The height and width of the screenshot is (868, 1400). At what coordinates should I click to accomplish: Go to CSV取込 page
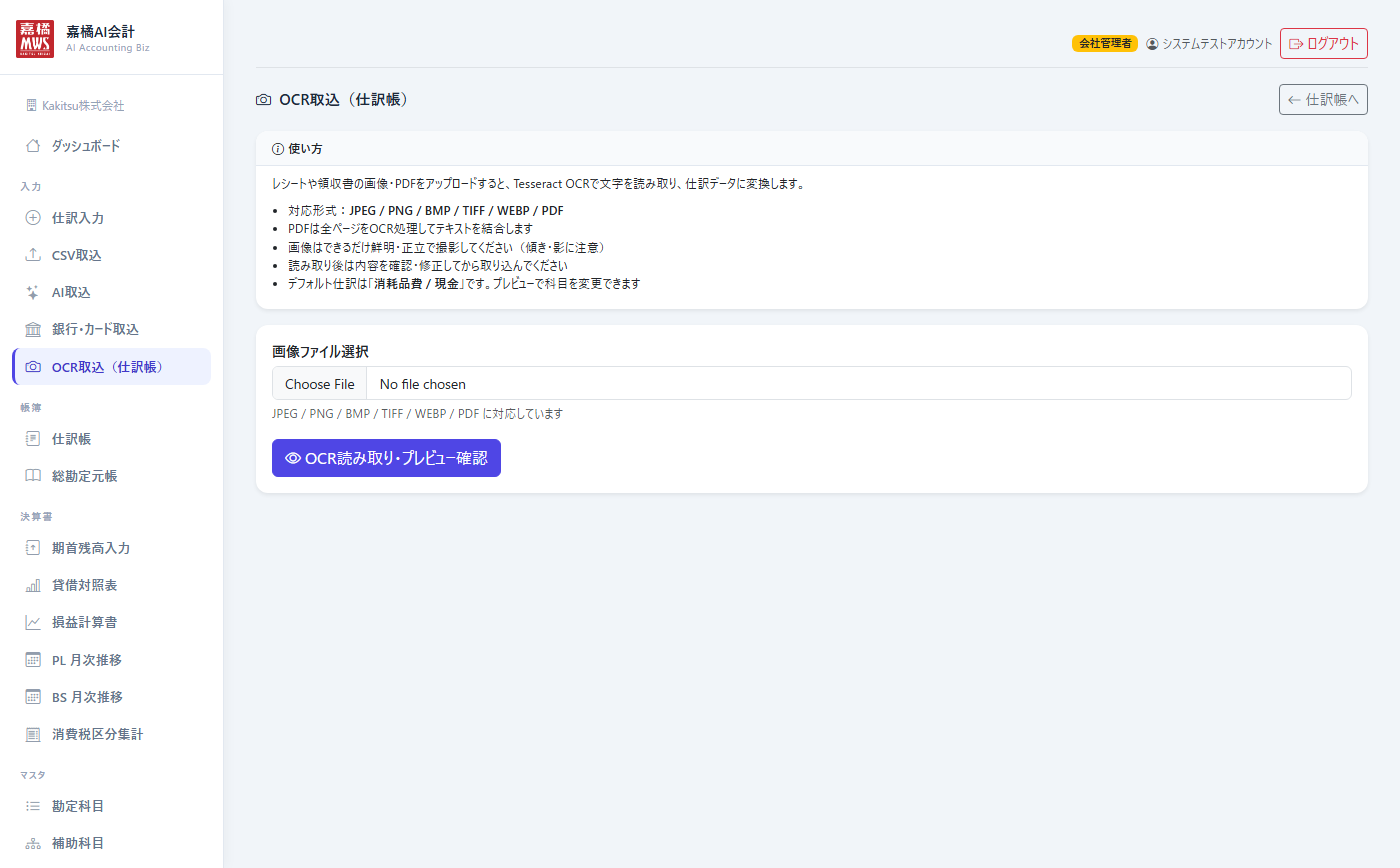pos(112,255)
